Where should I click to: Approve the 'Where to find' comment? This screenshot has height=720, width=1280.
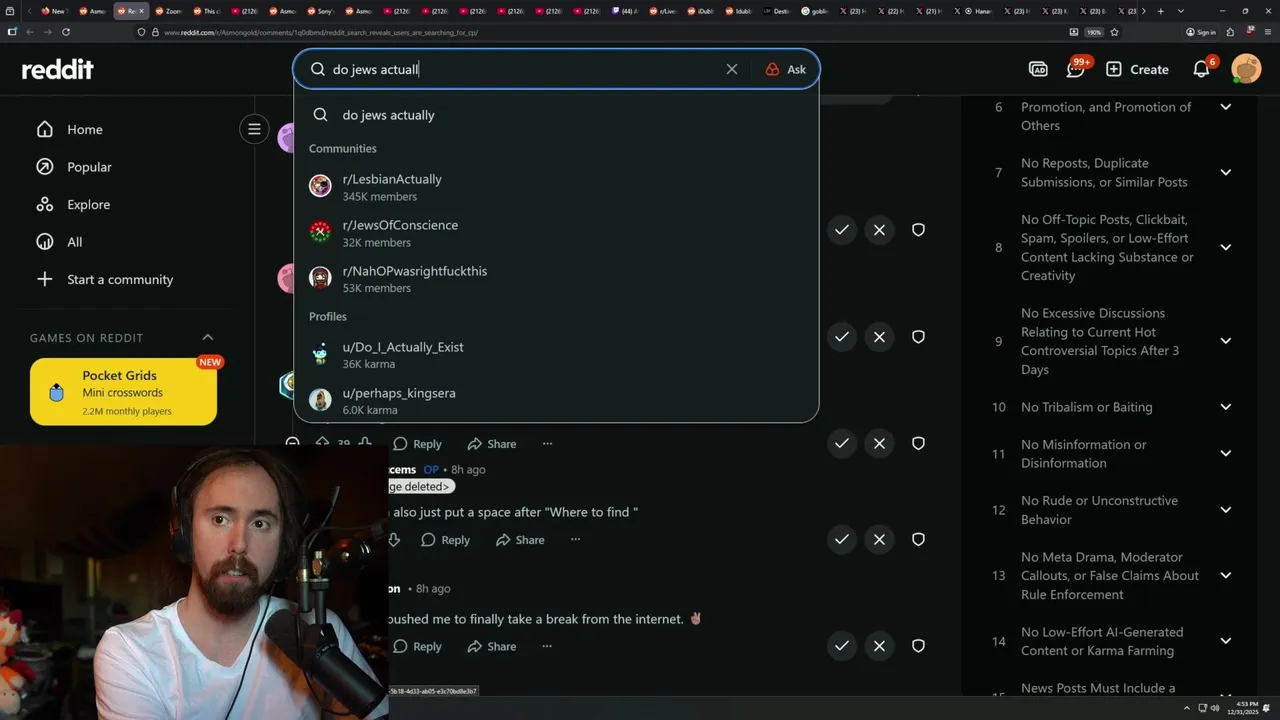(x=842, y=539)
